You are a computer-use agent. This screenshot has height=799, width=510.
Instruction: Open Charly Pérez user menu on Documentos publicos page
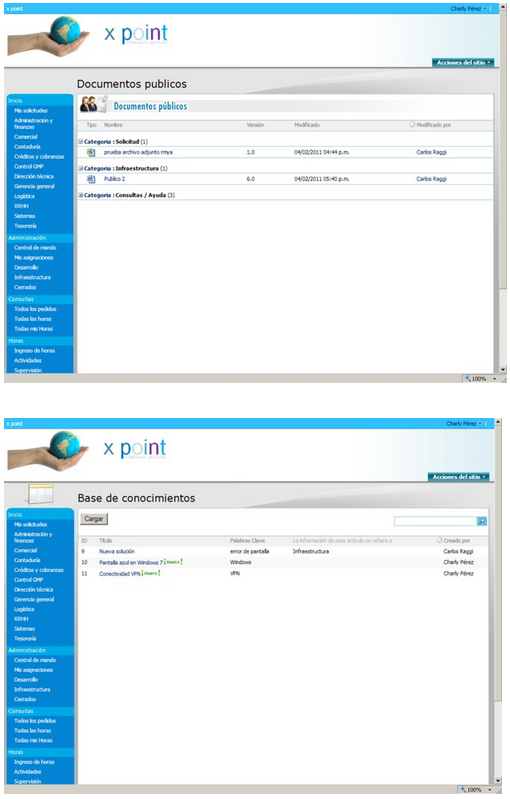point(468,9)
